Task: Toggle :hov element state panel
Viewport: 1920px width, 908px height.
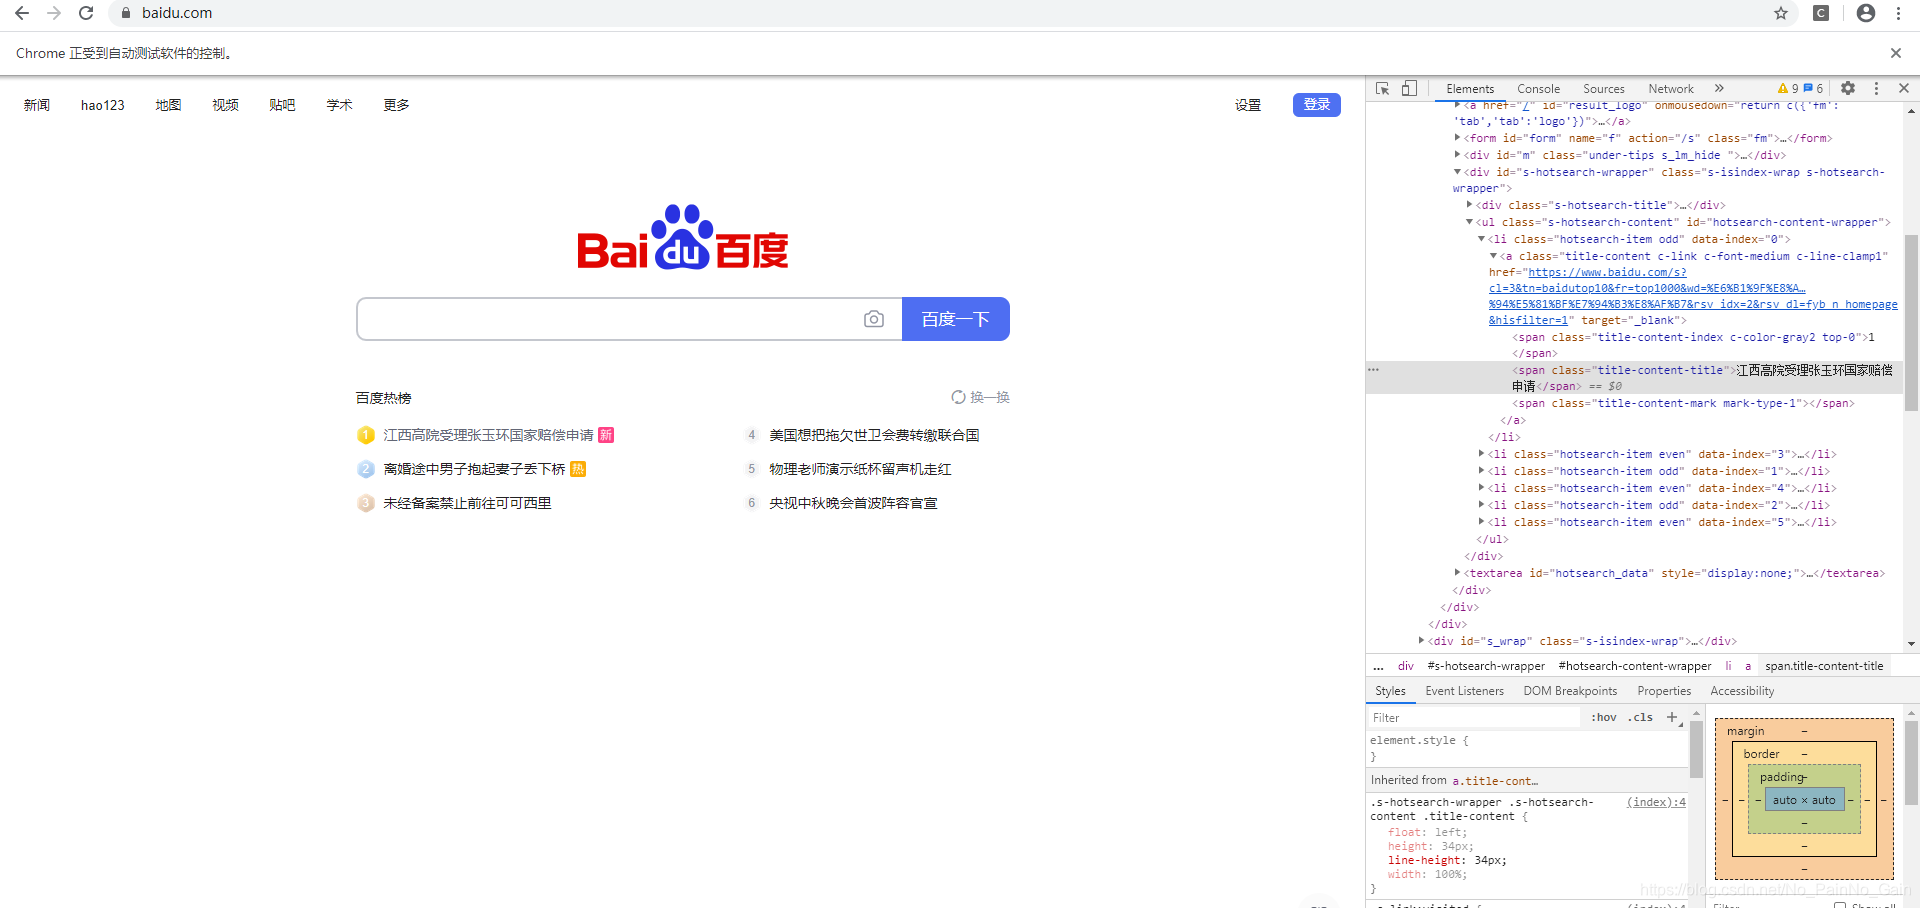Action: point(1604,717)
